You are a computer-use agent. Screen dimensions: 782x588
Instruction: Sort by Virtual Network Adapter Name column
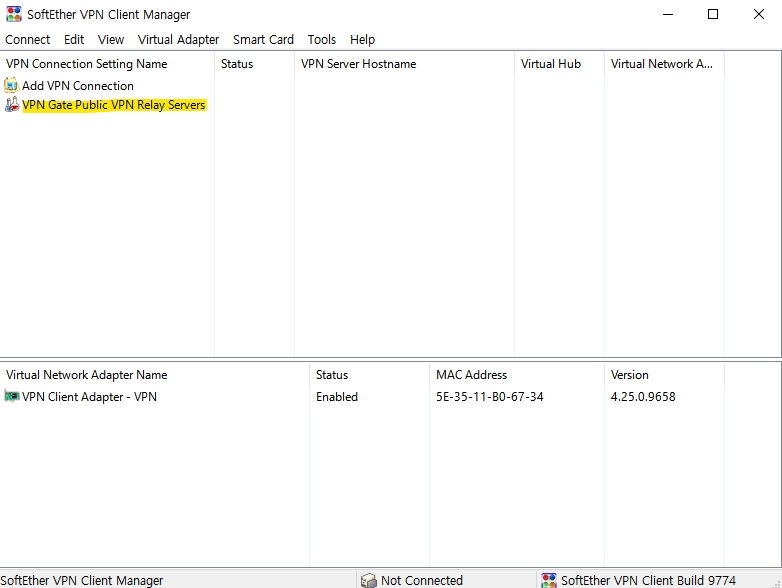tap(155, 375)
